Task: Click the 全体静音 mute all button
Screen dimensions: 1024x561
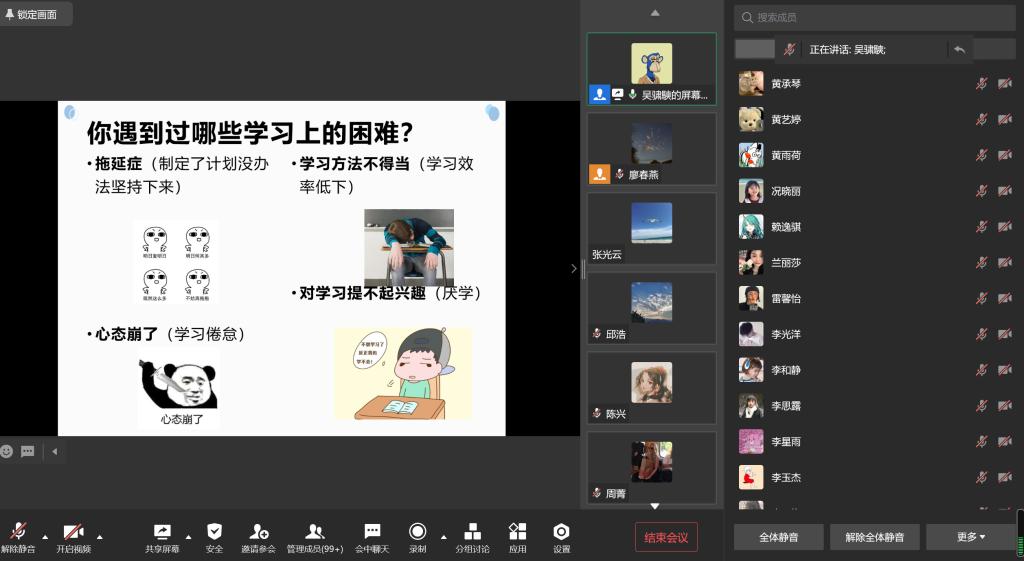Action: coord(779,537)
